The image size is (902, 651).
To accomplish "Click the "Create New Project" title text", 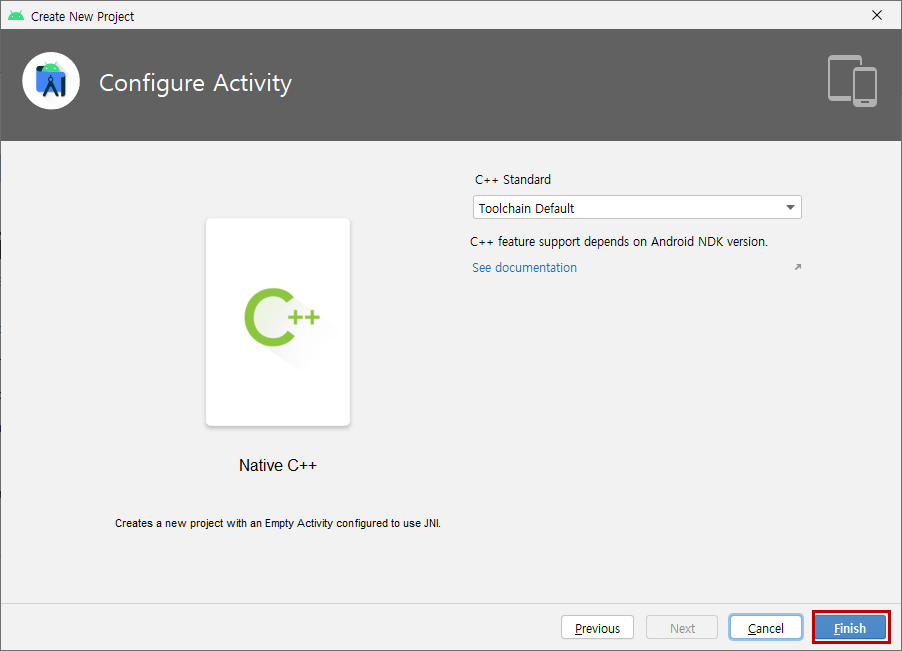I will pyautogui.click(x=82, y=17).
